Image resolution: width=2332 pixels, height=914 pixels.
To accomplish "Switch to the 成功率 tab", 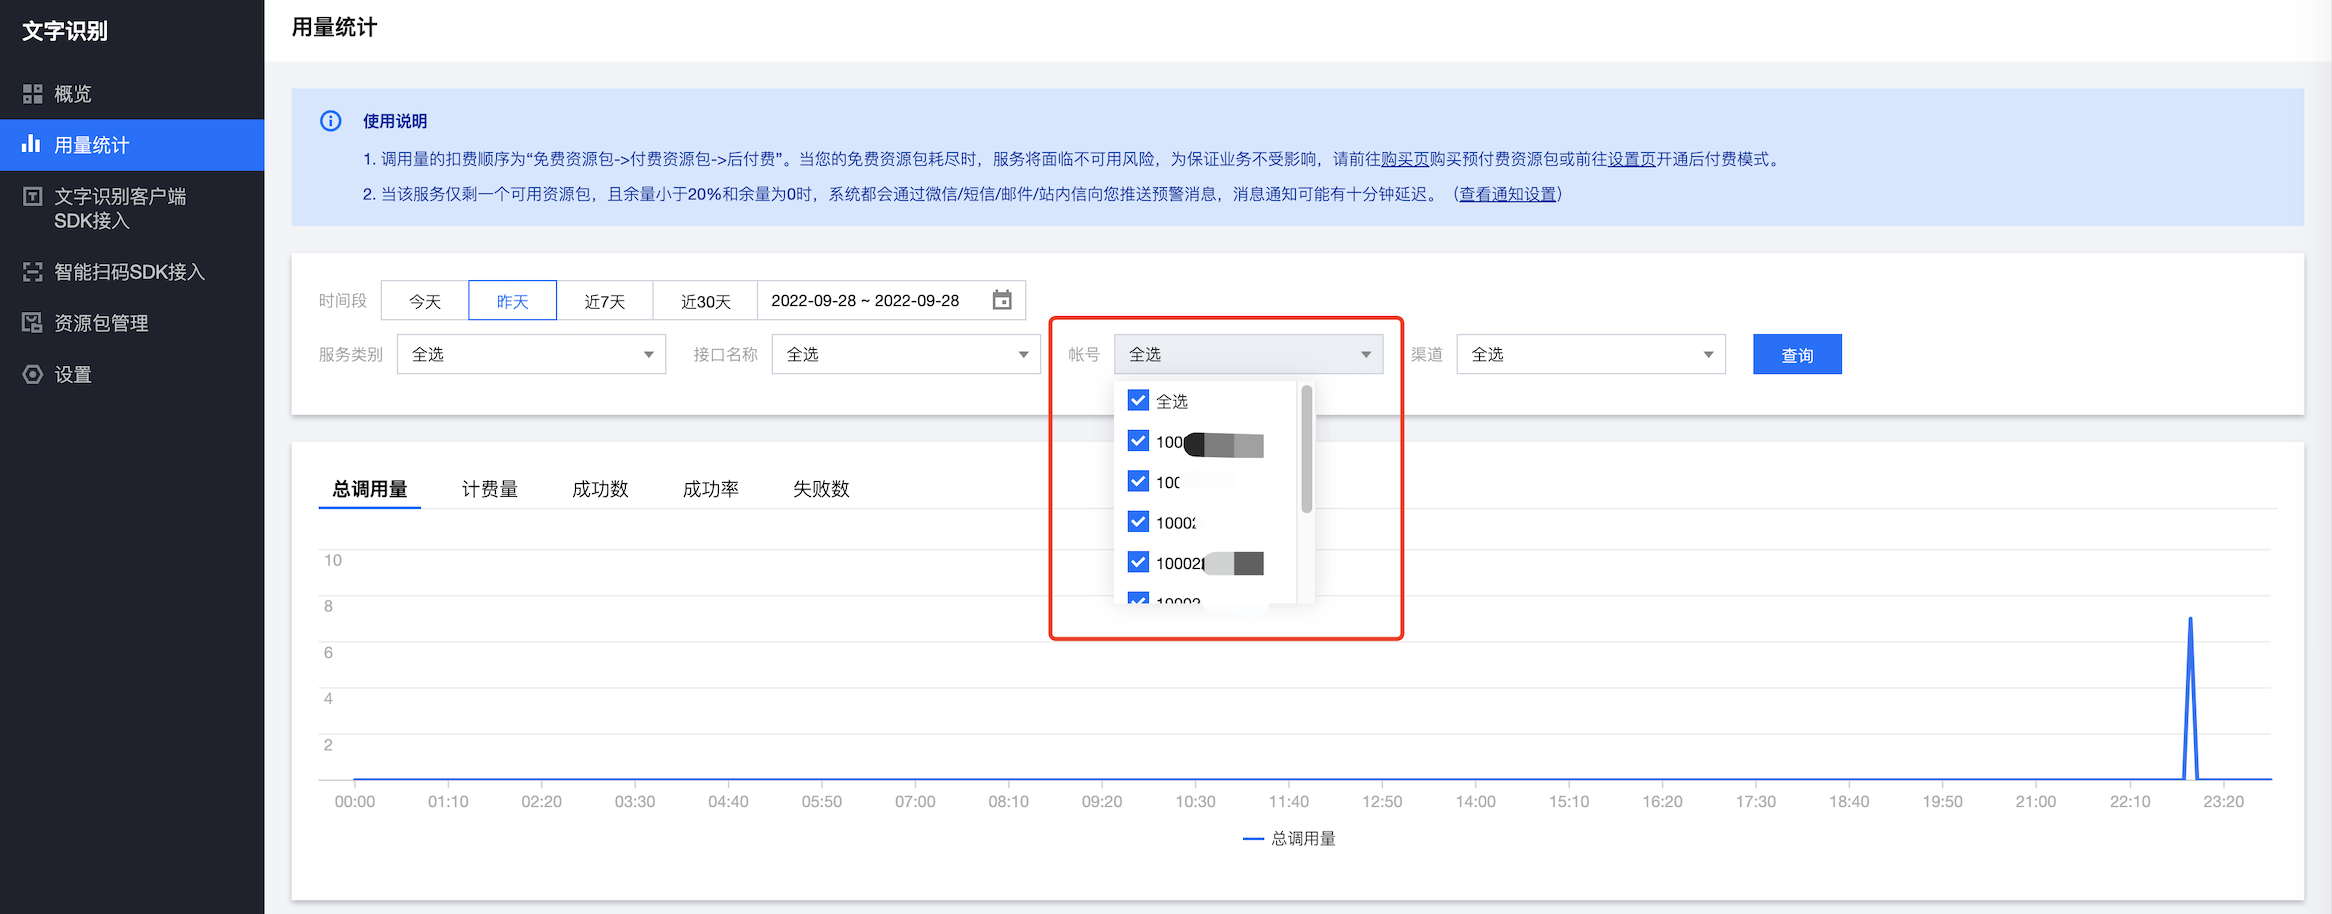I will [711, 489].
